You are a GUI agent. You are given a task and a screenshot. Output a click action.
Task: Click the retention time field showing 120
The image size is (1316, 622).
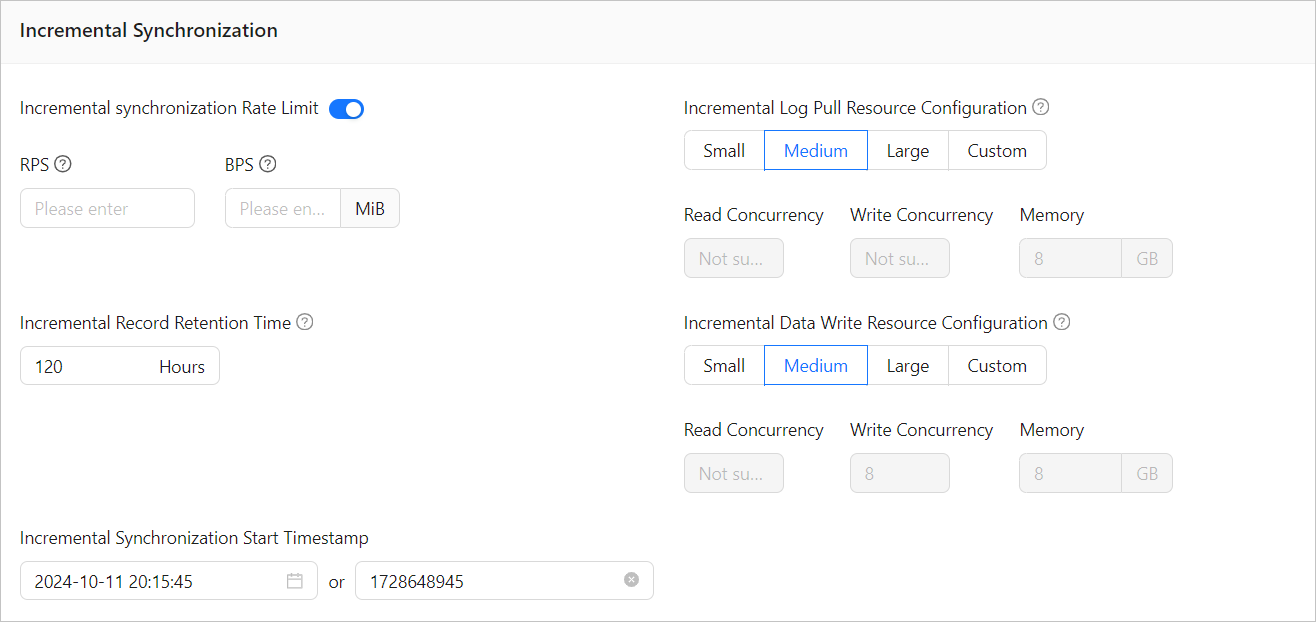tap(90, 367)
